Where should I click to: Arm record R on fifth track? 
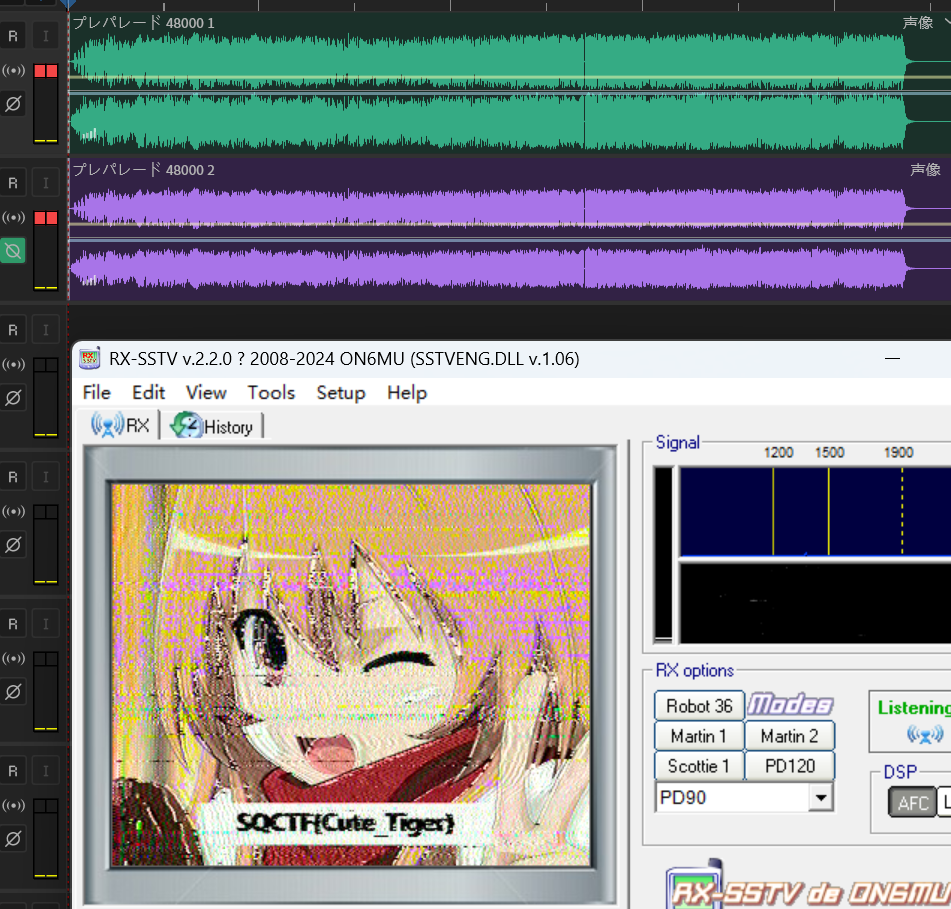click(13, 624)
